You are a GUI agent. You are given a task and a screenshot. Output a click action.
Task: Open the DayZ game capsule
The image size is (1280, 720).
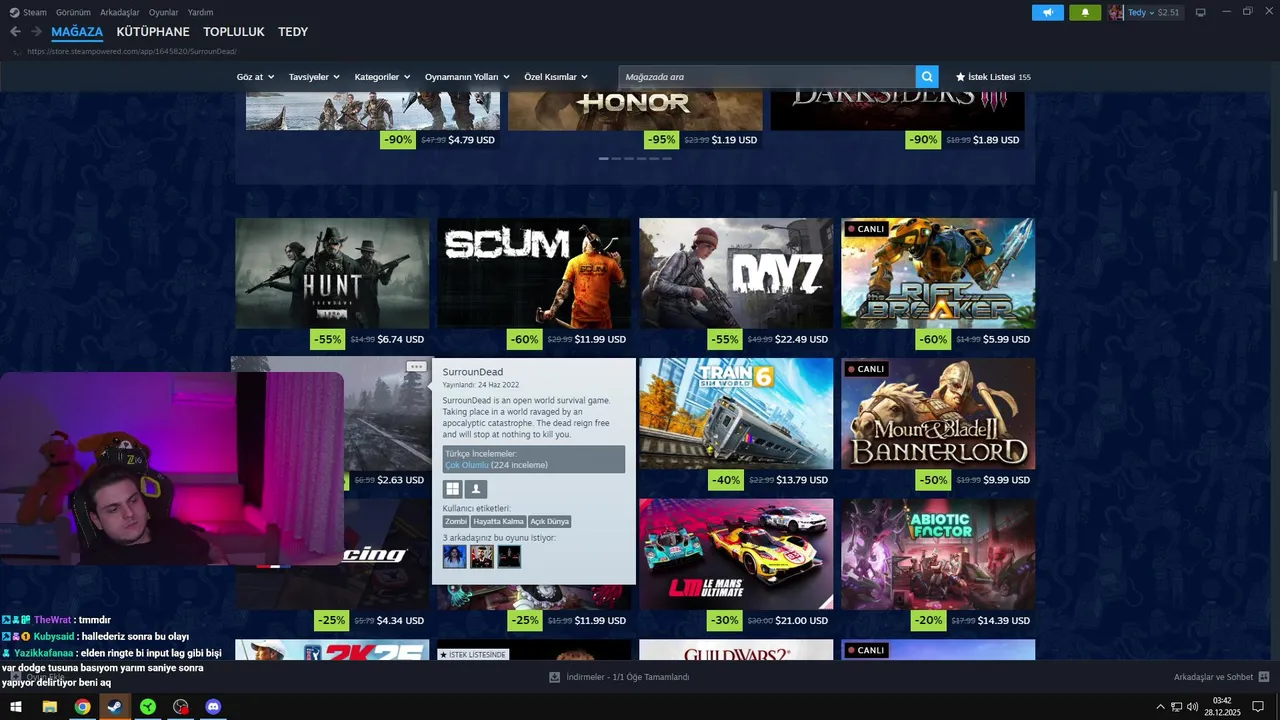click(736, 273)
